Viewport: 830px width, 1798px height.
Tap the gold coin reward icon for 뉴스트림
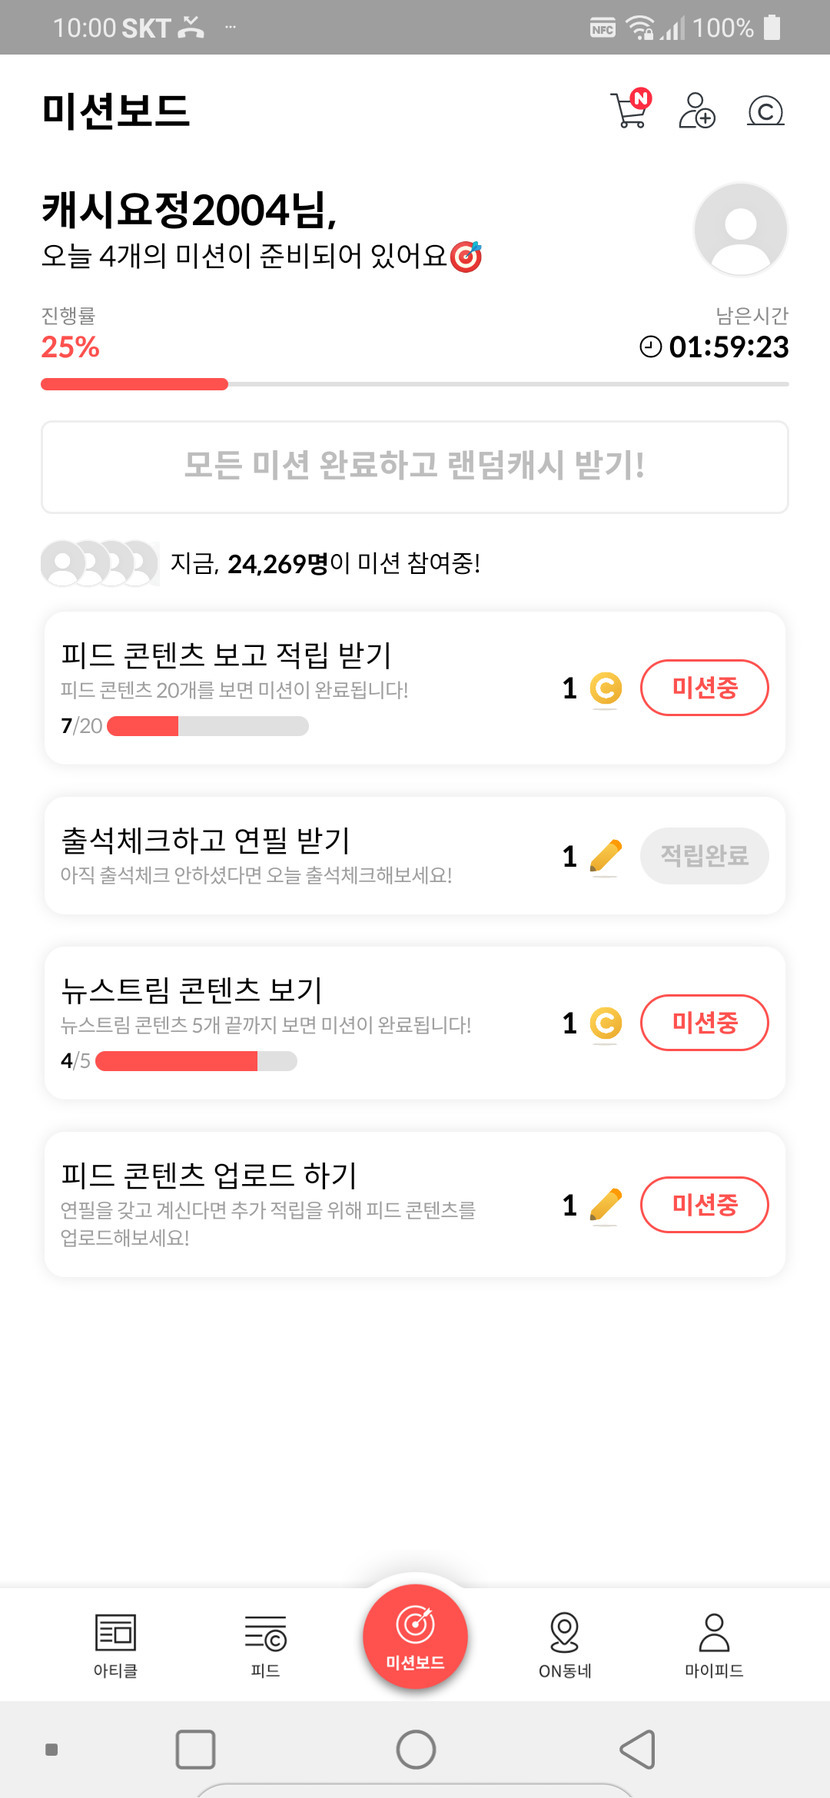point(605,1023)
